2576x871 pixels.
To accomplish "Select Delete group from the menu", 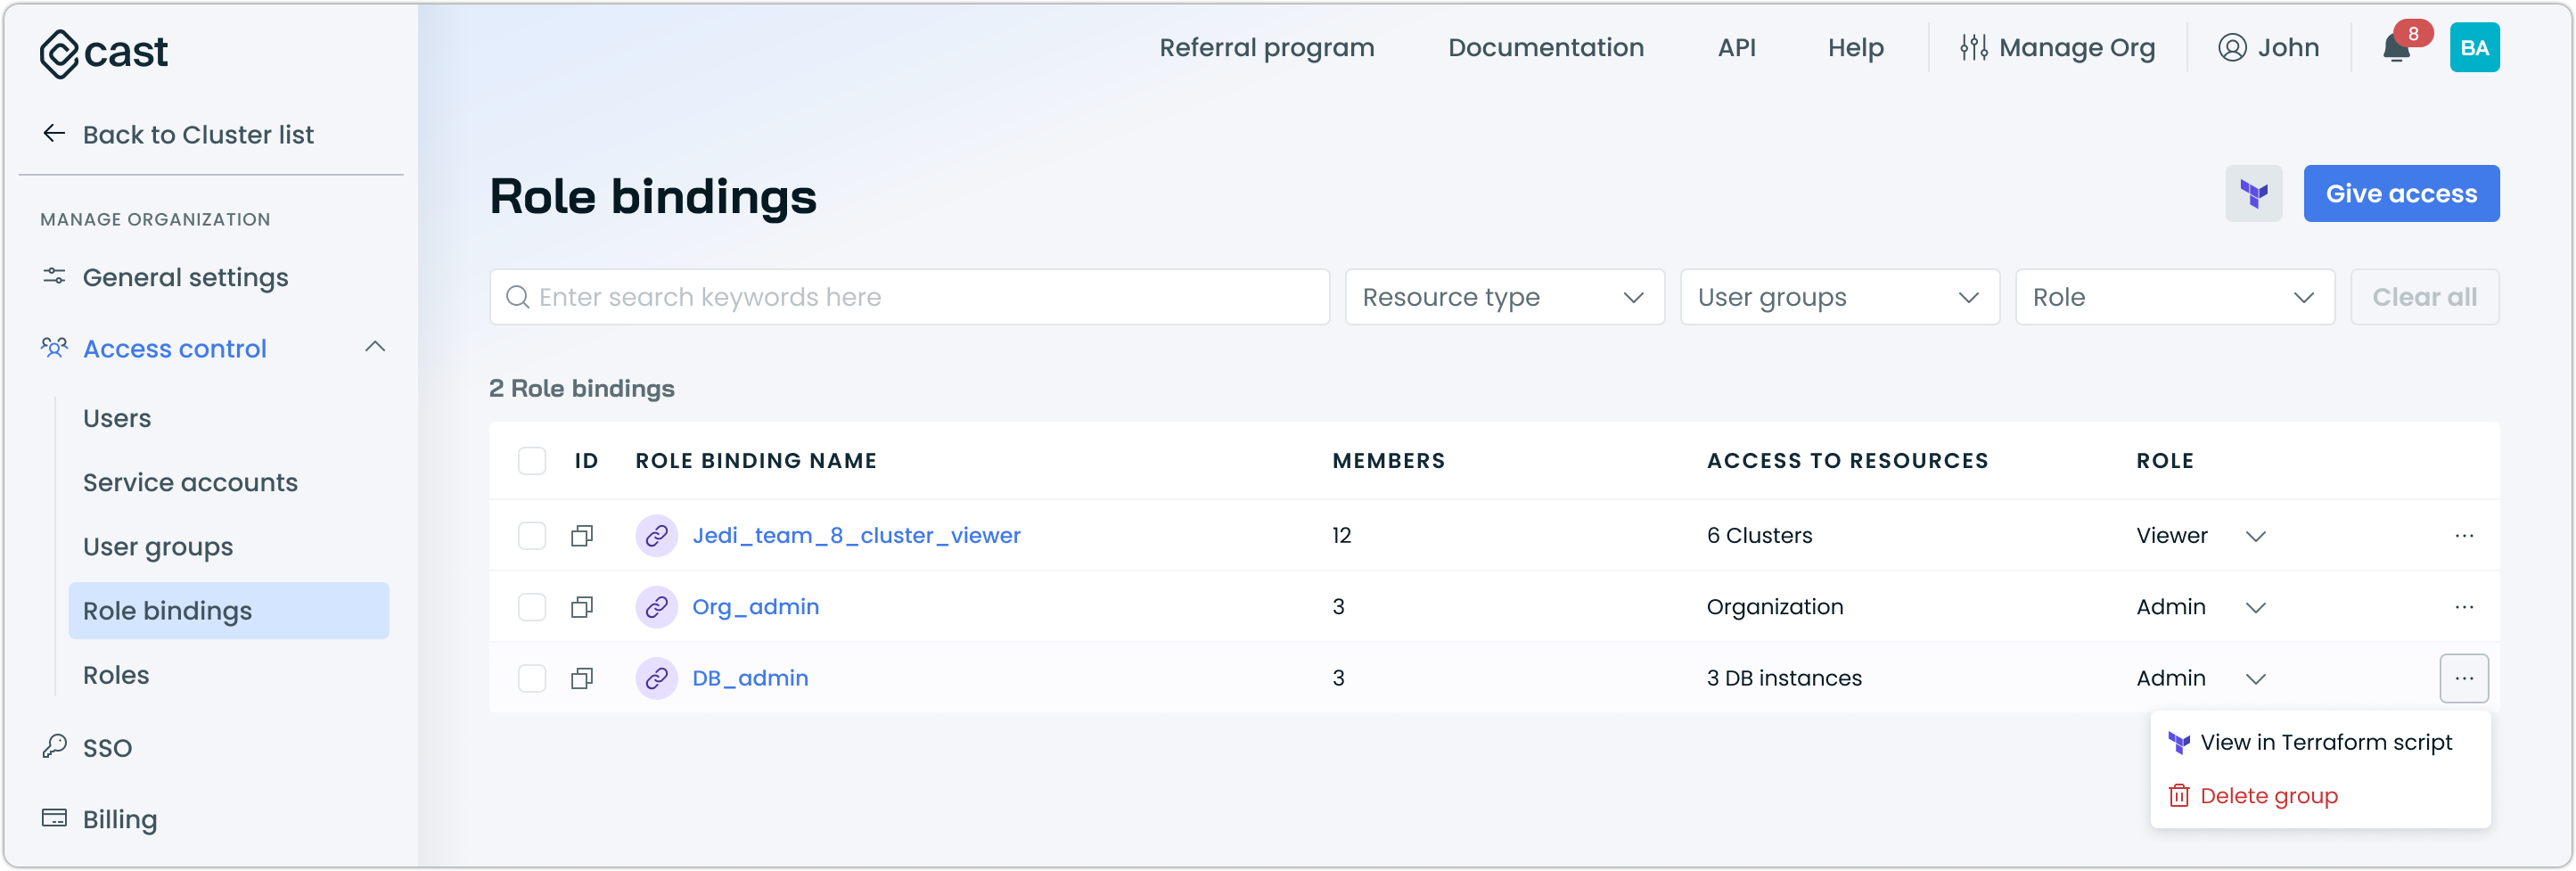I will tap(2268, 796).
